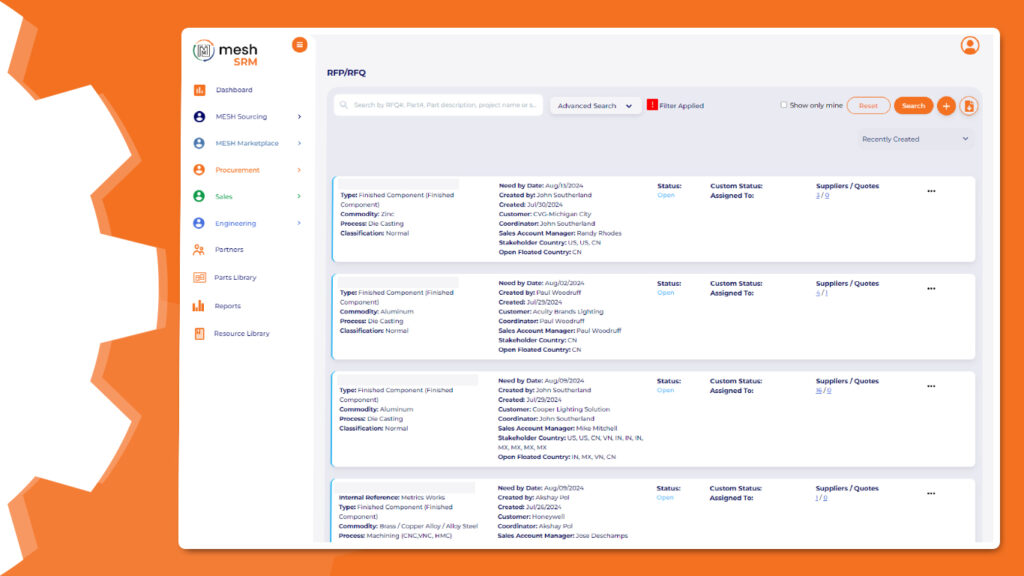Viewport: 1024px width, 576px height.
Task: Click the Resource Library book icon
Action: pos(199,333)
